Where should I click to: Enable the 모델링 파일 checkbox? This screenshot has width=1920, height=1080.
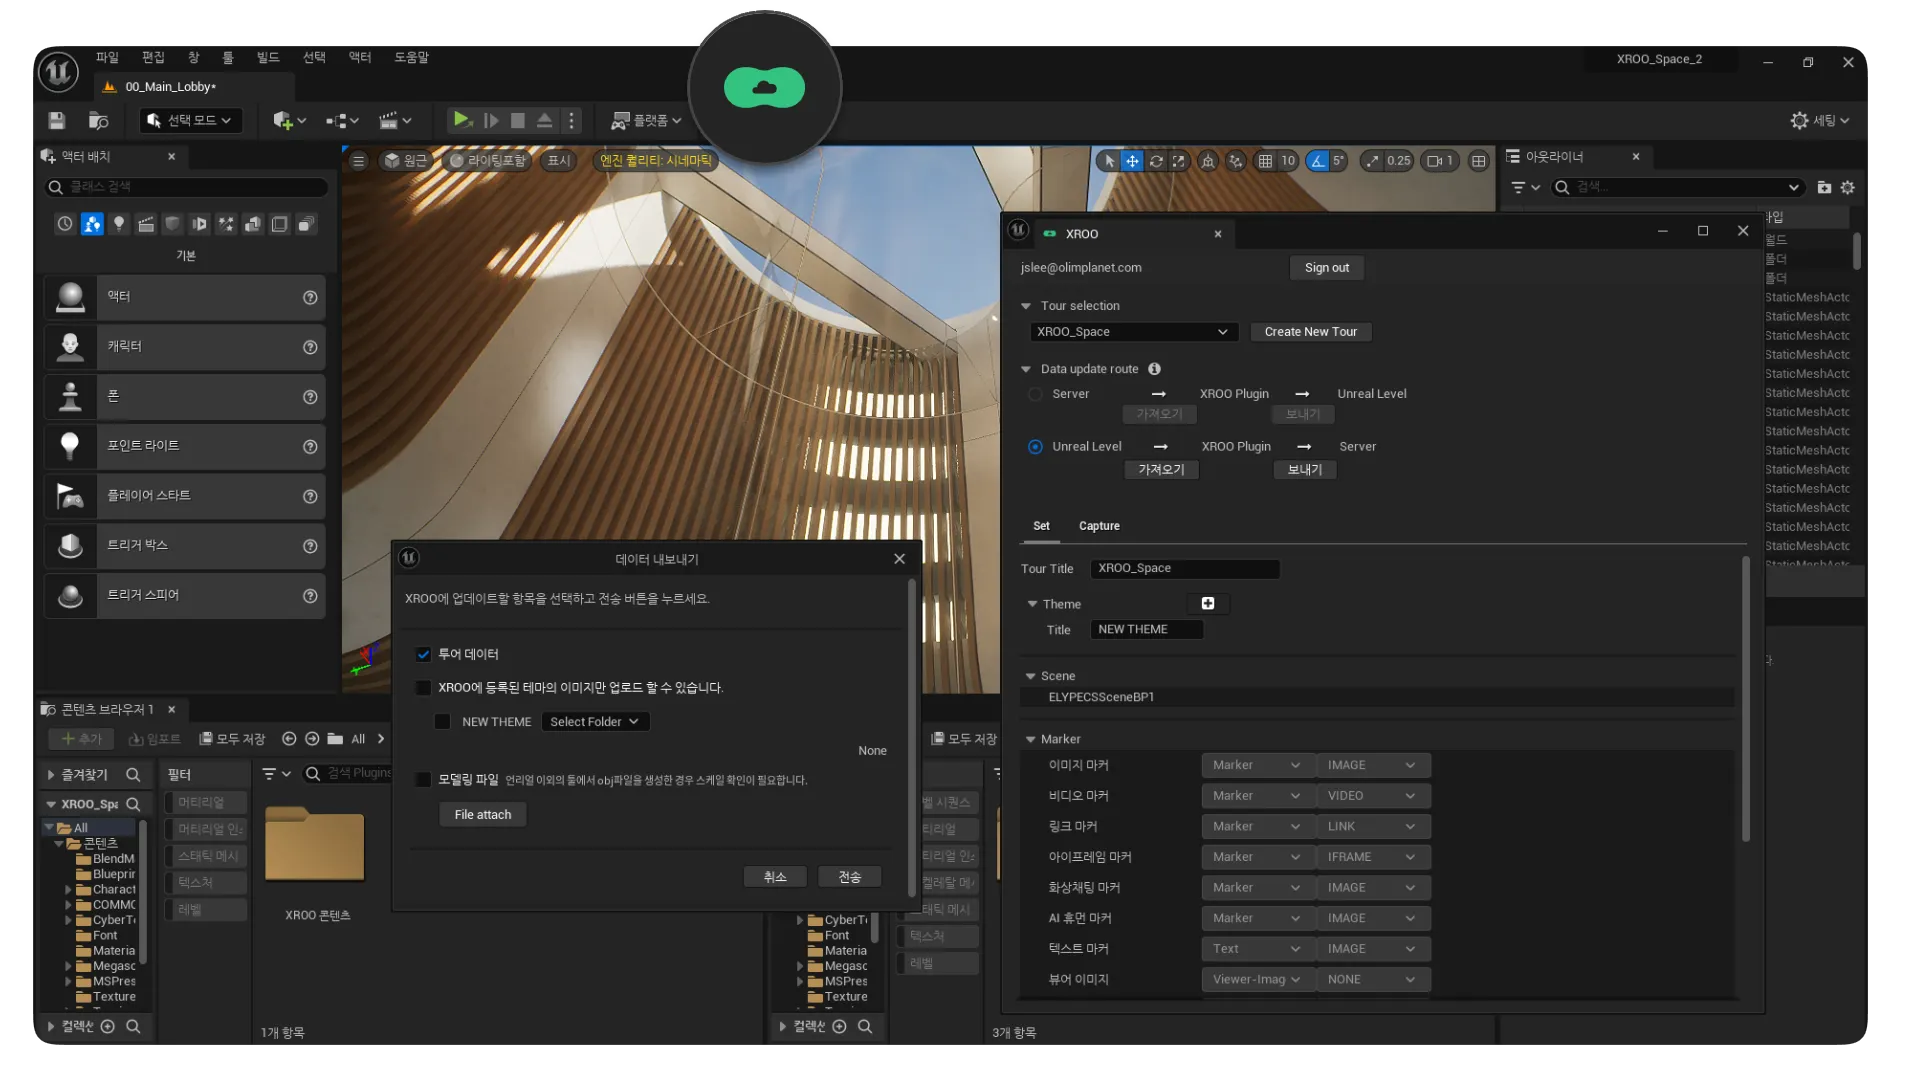423,779
